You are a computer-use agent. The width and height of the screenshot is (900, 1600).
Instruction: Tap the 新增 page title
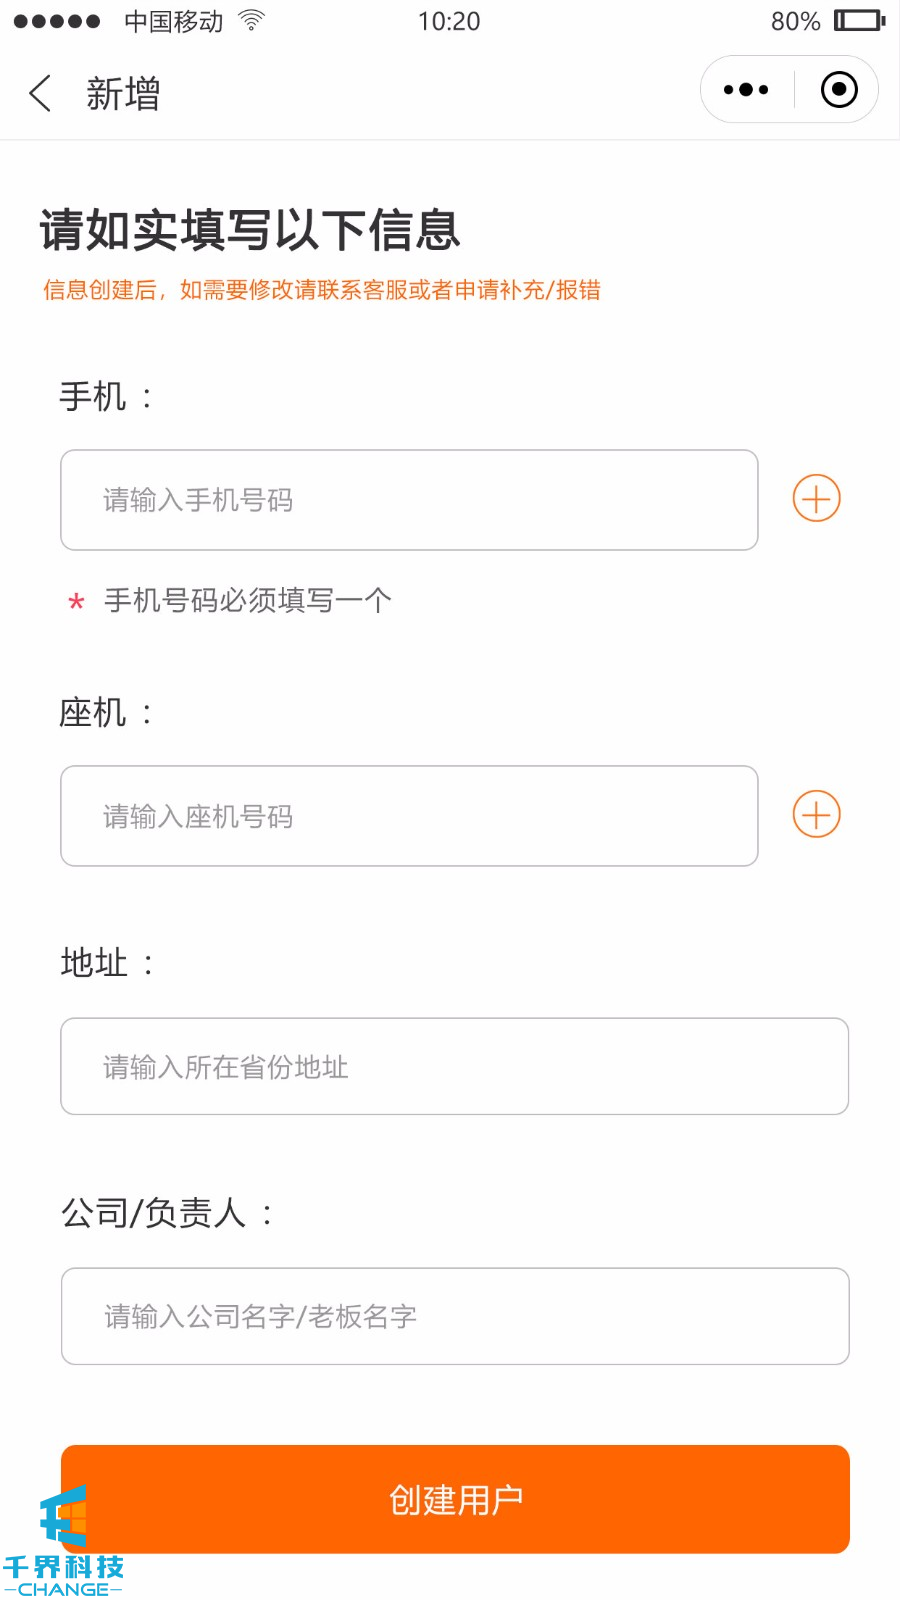pos(123,94)
